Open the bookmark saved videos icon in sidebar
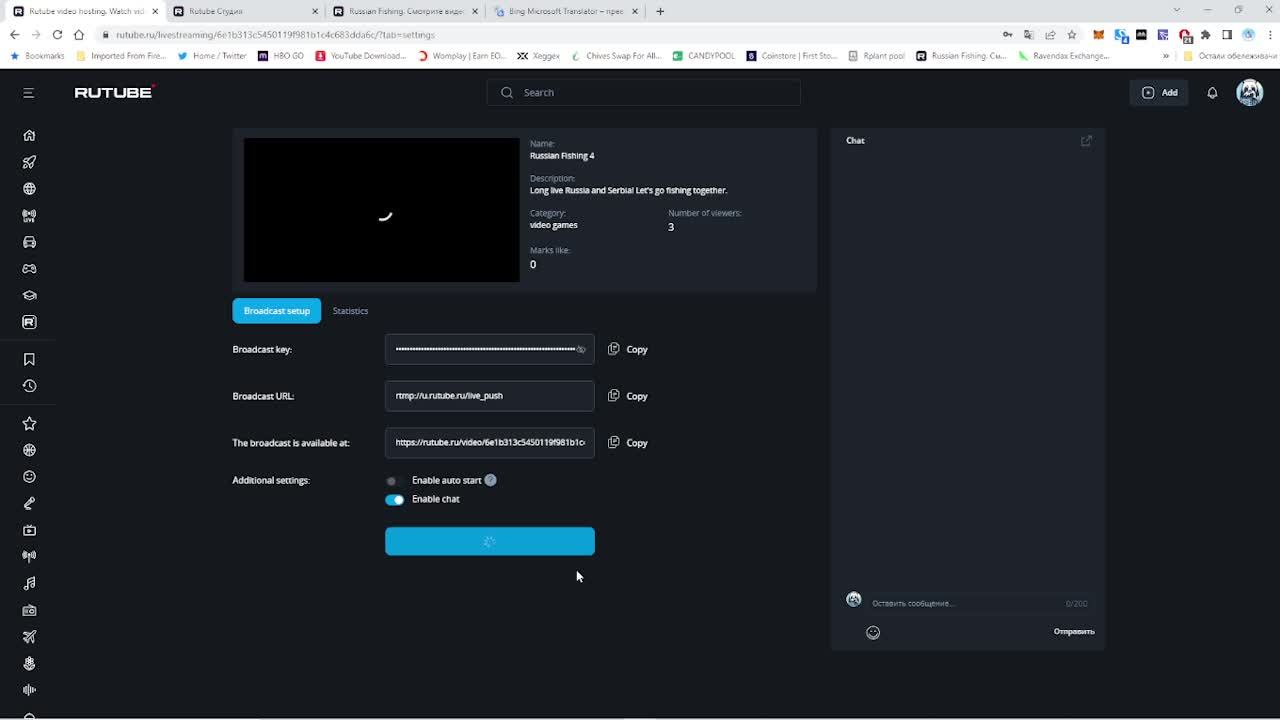Image resolution: width=1280 pixels, height=720 pixels. click(x=29, y=359)
